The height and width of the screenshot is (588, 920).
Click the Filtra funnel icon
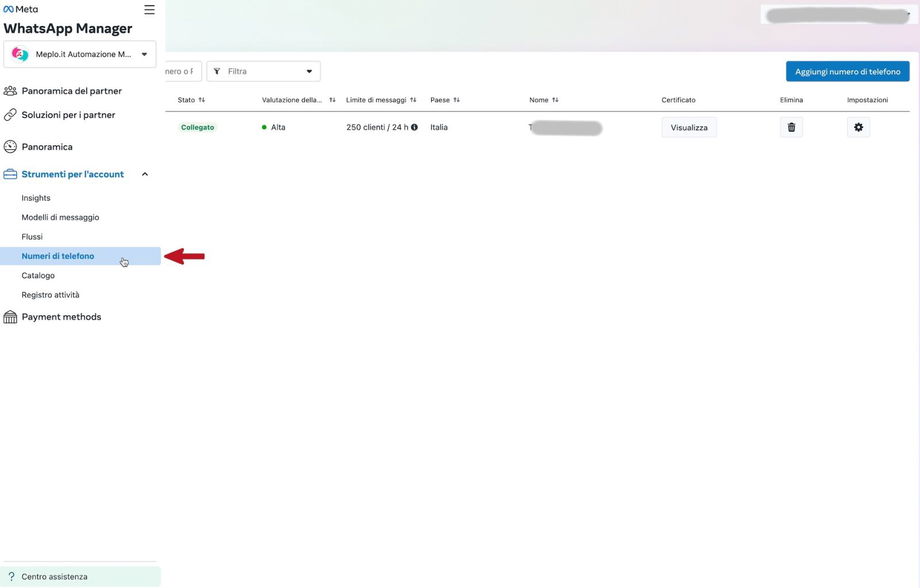pos(217,71)
